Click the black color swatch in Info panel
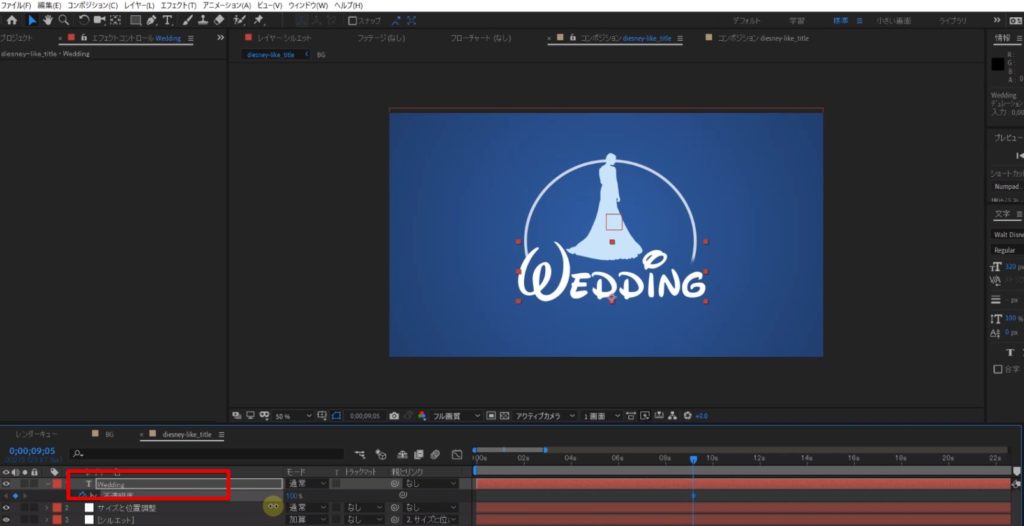Viewport: 1024px width, 526px height. click(997, 64)
